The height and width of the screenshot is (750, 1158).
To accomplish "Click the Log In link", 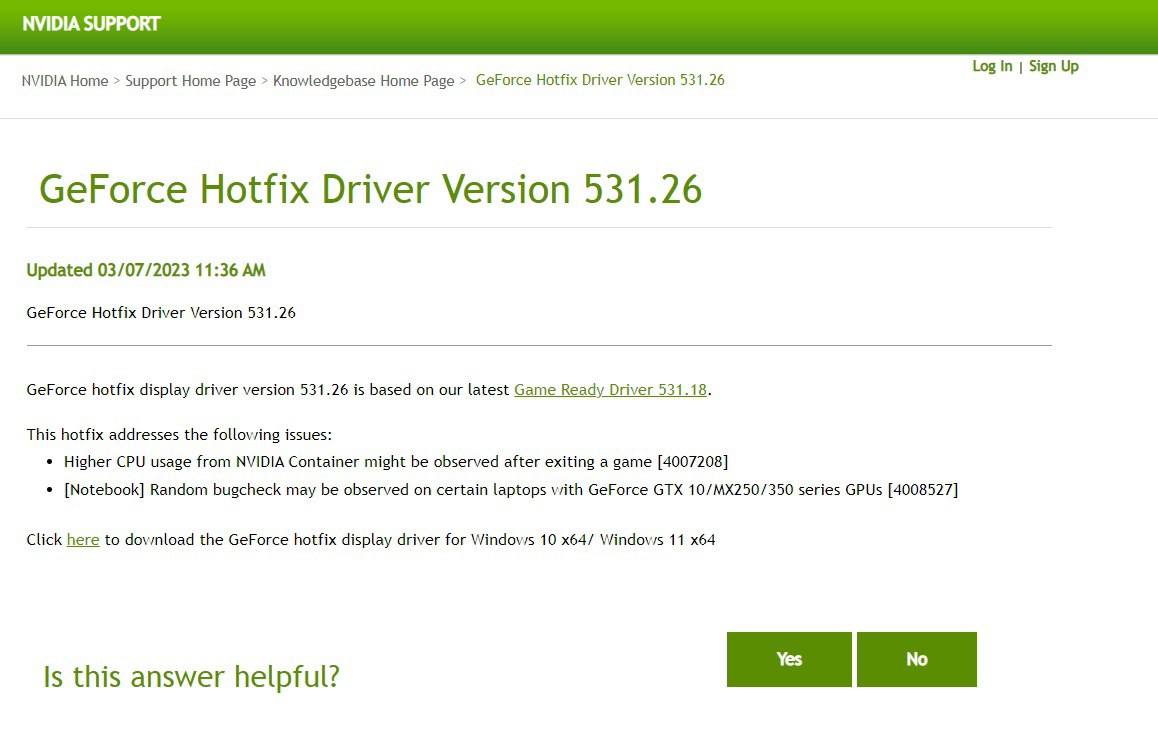I will [992, 66].
